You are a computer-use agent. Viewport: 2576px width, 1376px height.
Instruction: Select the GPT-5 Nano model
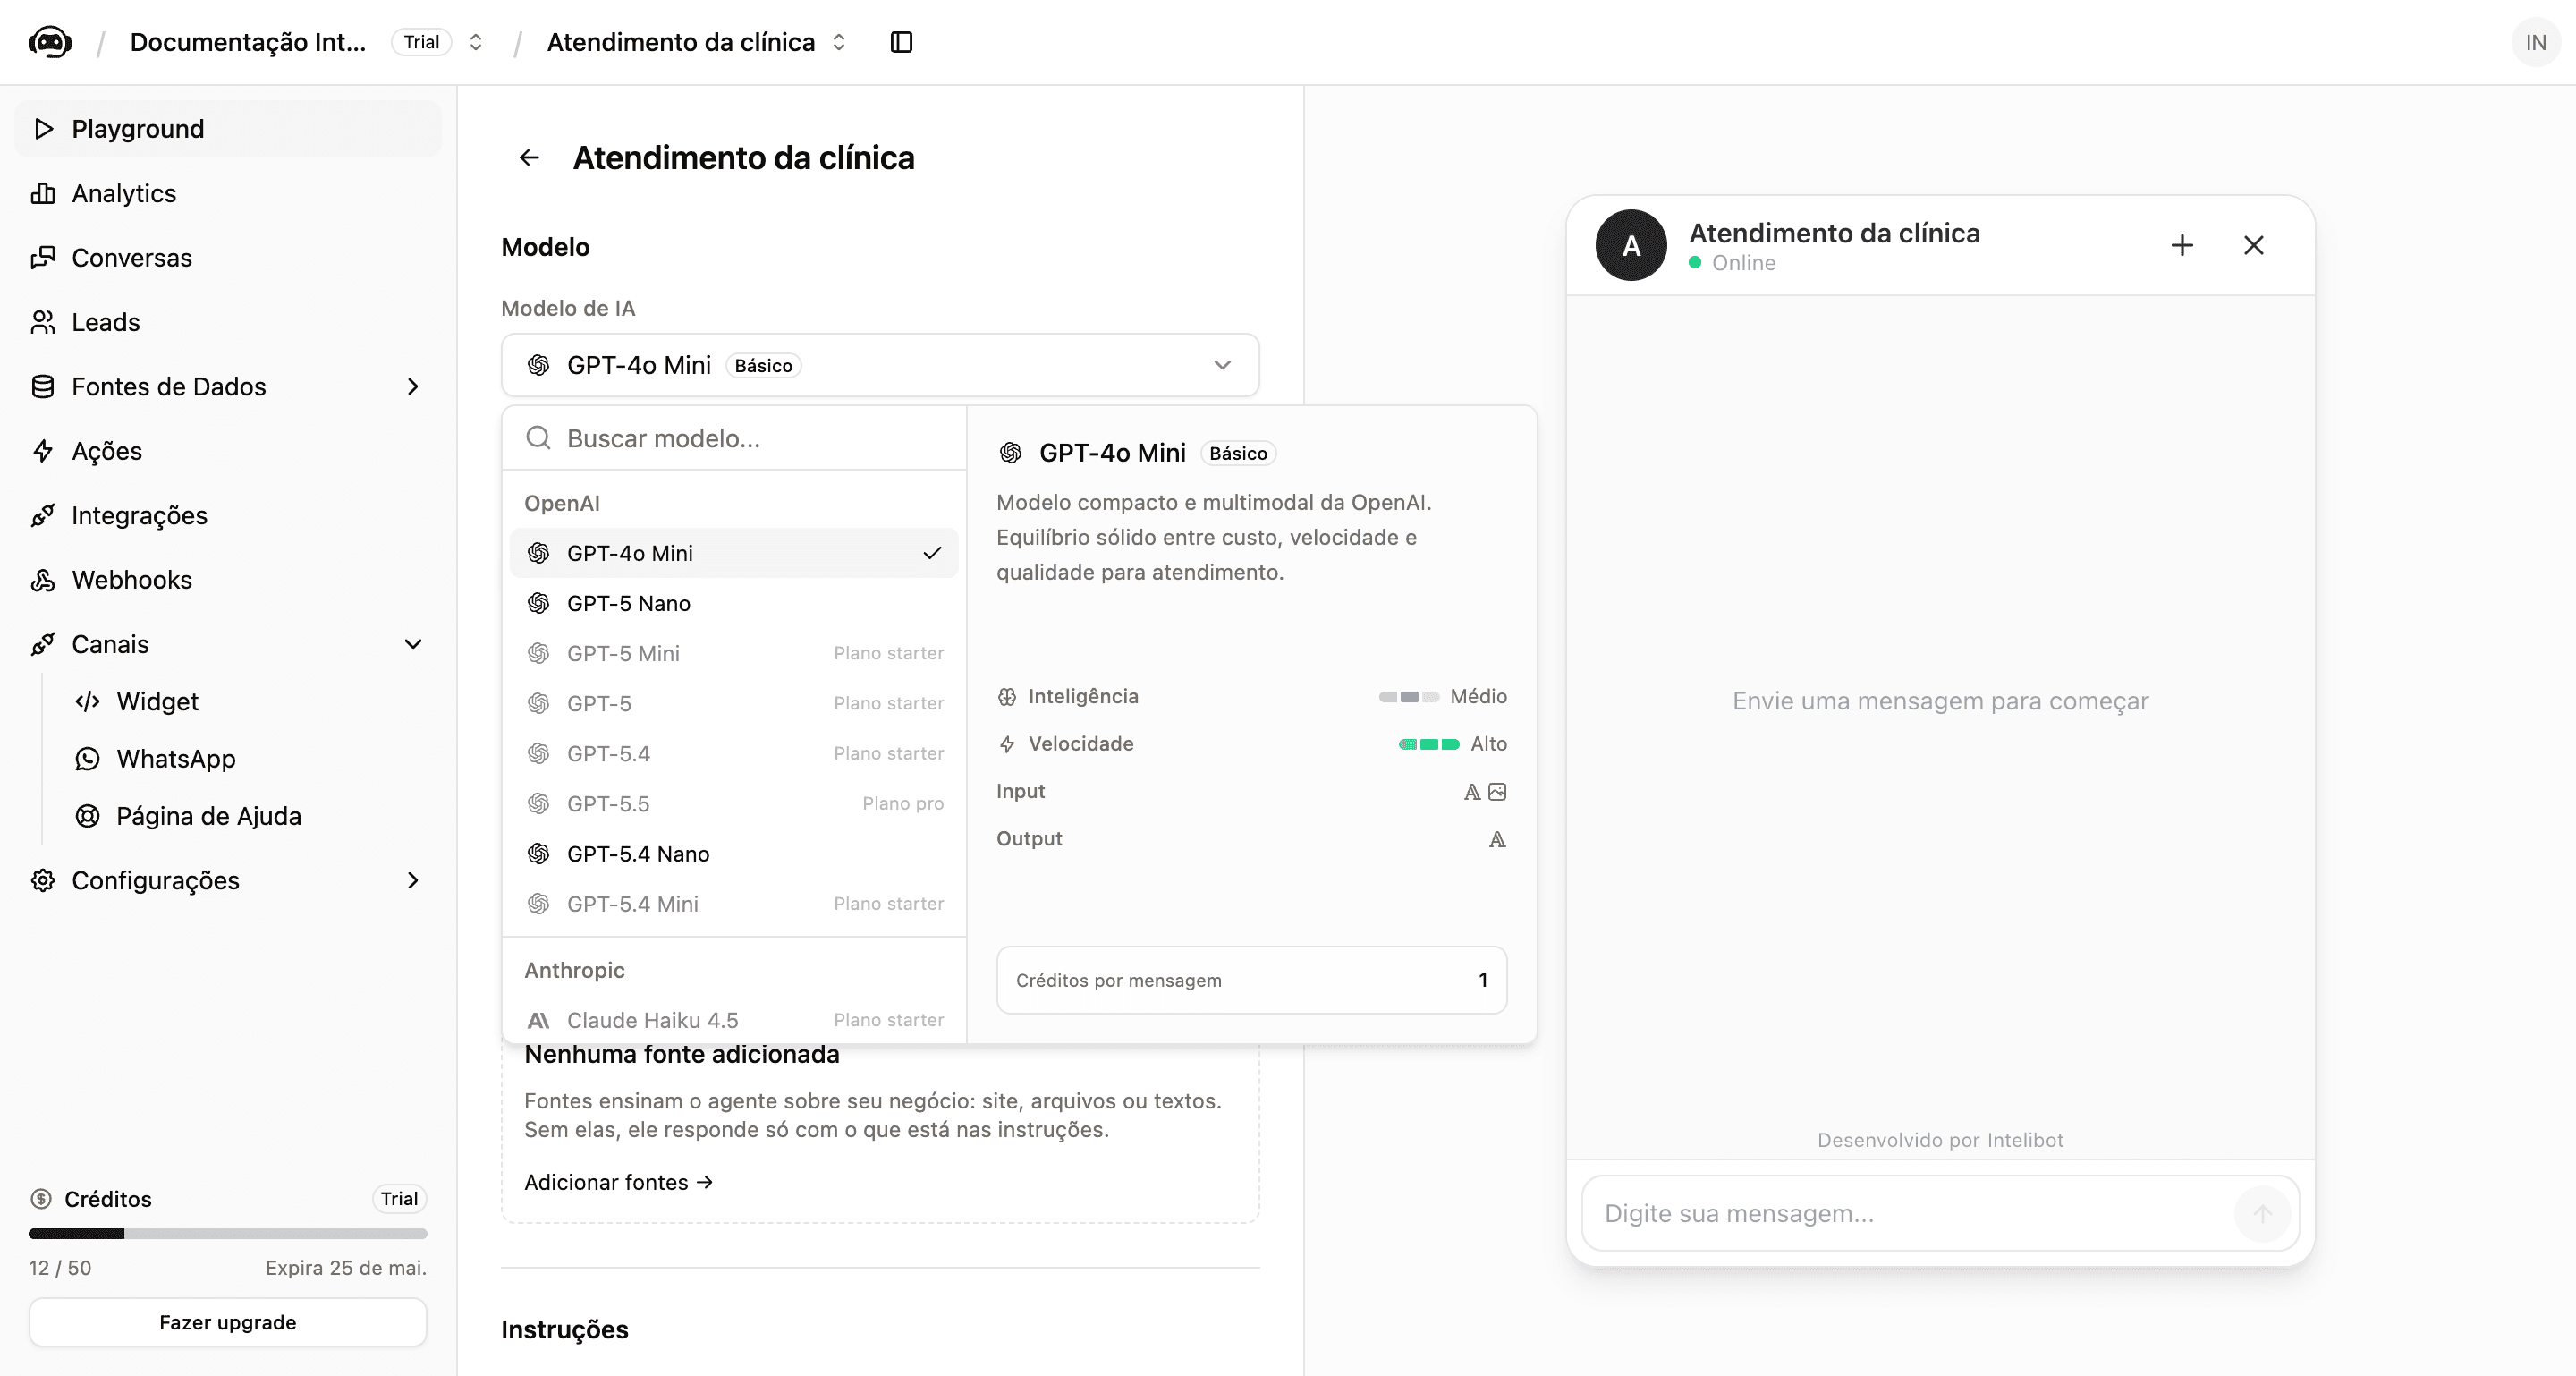pyautogui.click(x=734, y=603)
